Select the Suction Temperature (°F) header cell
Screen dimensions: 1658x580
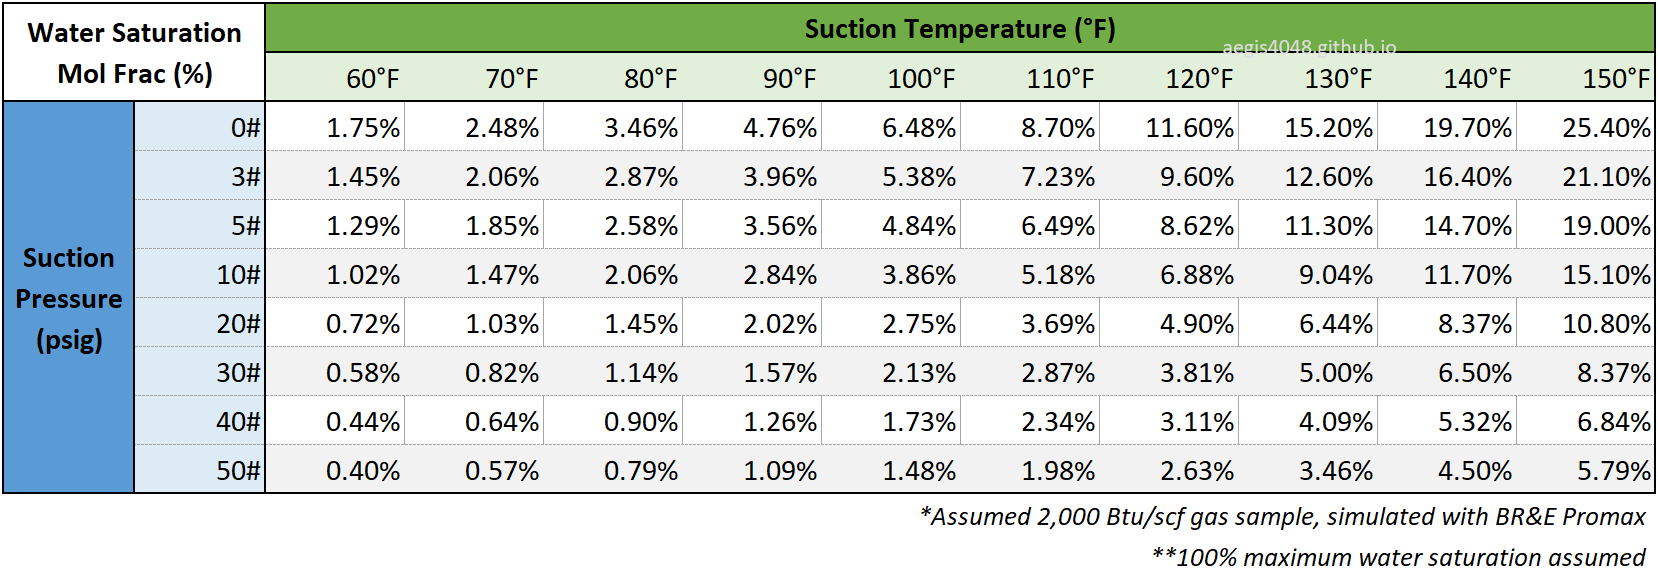click(960, 28)
